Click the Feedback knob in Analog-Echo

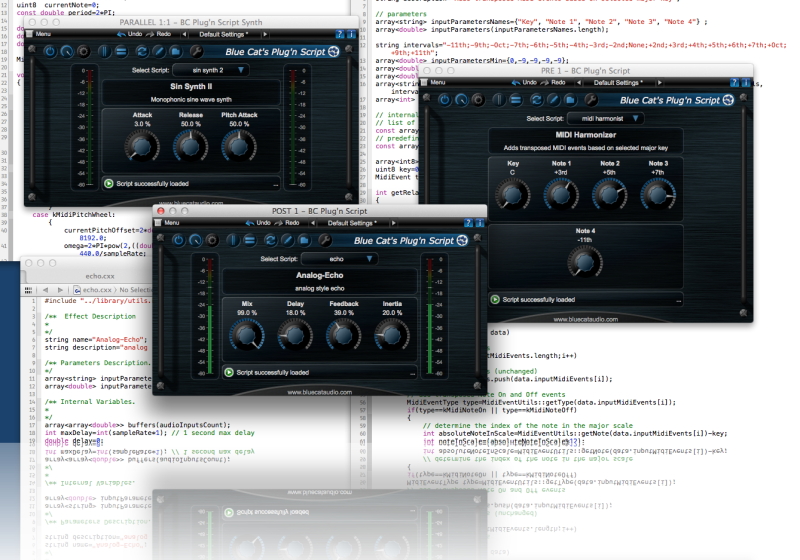[x=343, y=335]
